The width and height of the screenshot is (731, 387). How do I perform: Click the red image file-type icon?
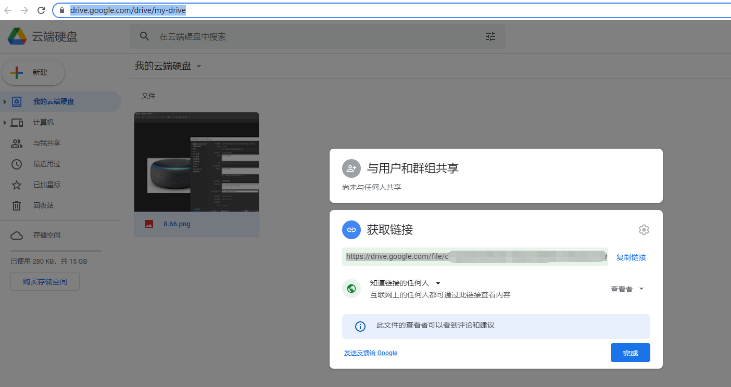(x=149, y=224)
